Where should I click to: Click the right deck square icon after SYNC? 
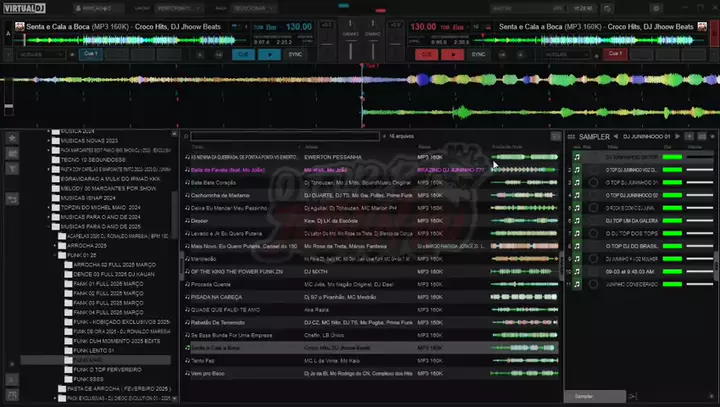pos(502,55)
